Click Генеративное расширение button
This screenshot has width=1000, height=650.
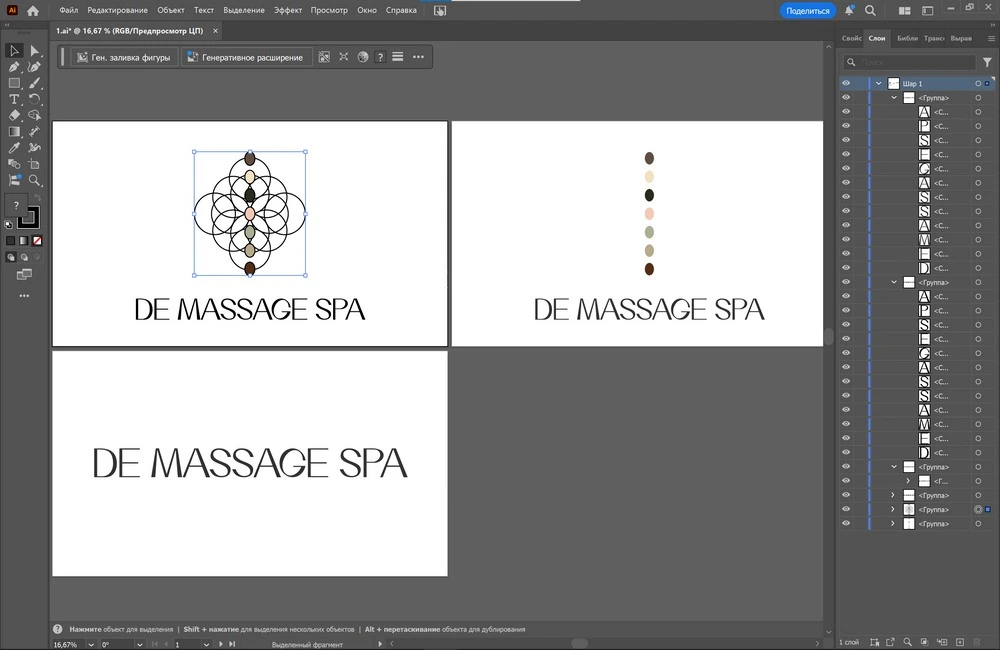(x=246, y=57)
